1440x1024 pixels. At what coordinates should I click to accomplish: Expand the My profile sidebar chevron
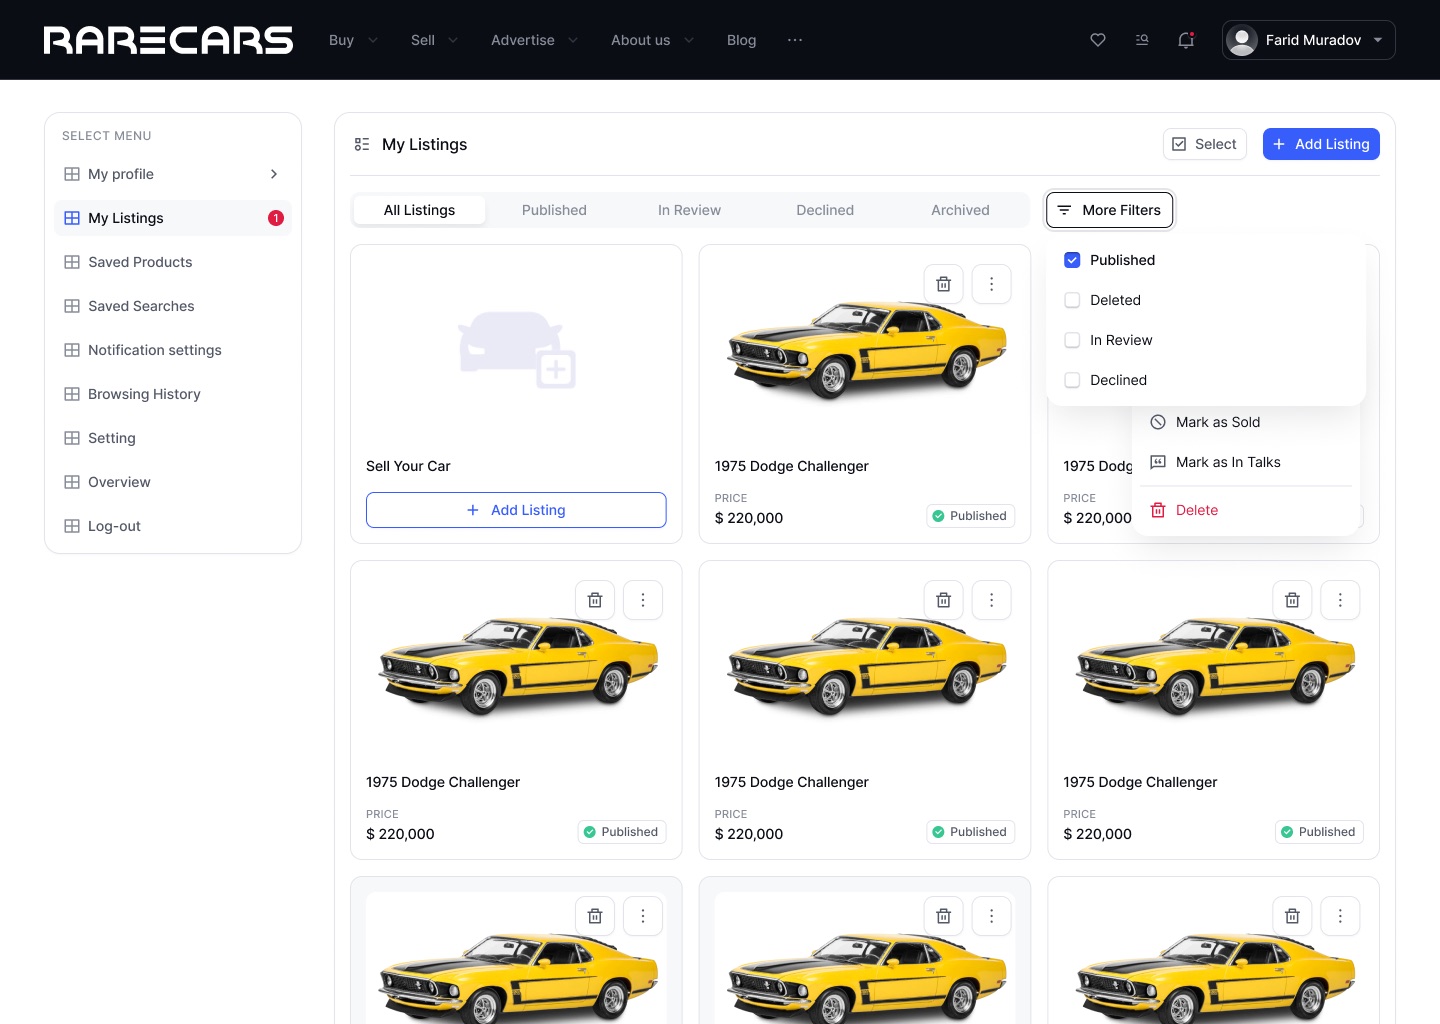coord(274,174)
